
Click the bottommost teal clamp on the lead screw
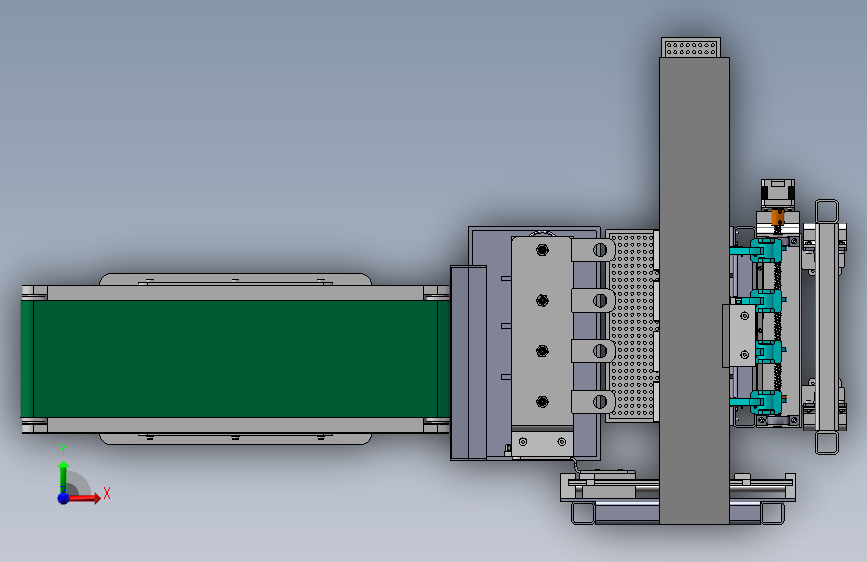point(766,402)
